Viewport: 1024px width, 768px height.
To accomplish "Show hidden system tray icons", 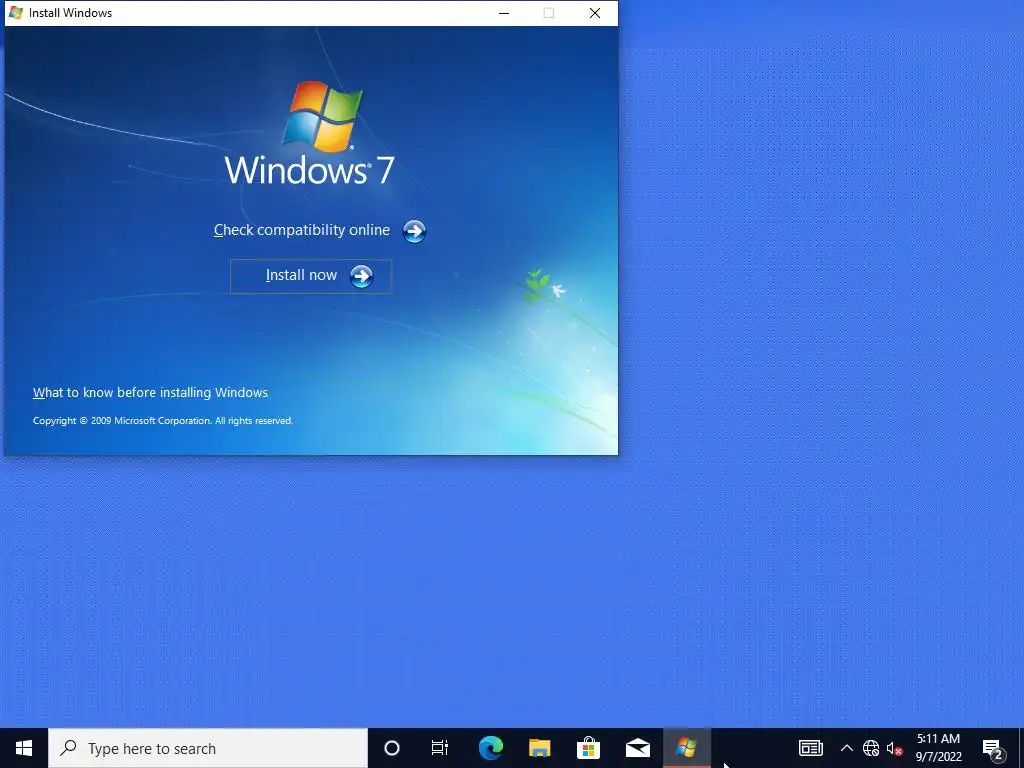I will coord(846,748).
